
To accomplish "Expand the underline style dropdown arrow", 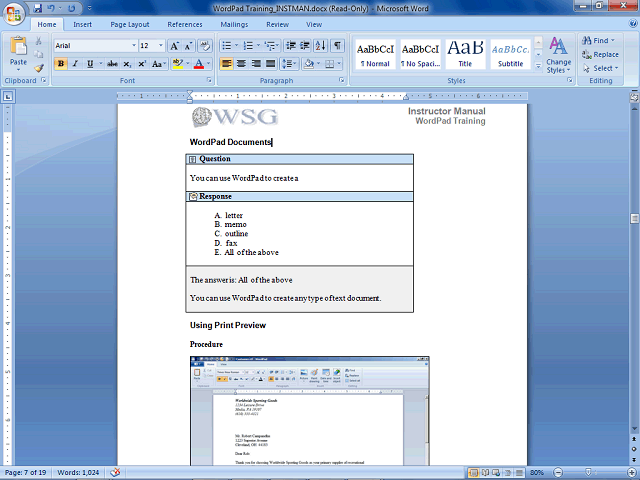I will tap(100, 64).
